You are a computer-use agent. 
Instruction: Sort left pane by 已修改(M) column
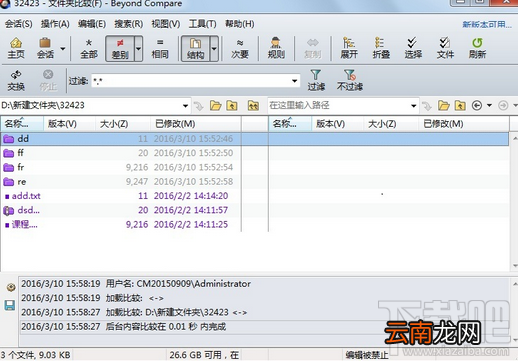pos(195,124)
